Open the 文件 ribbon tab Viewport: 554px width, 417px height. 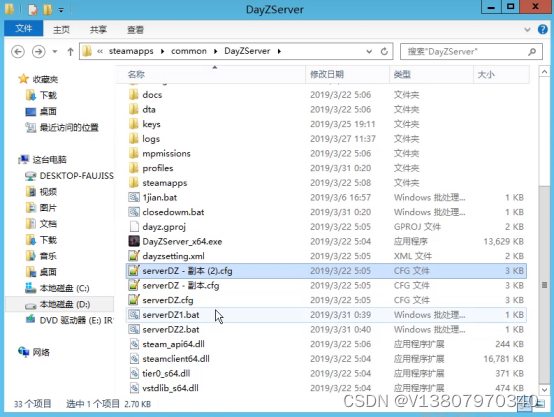(23, 28)
